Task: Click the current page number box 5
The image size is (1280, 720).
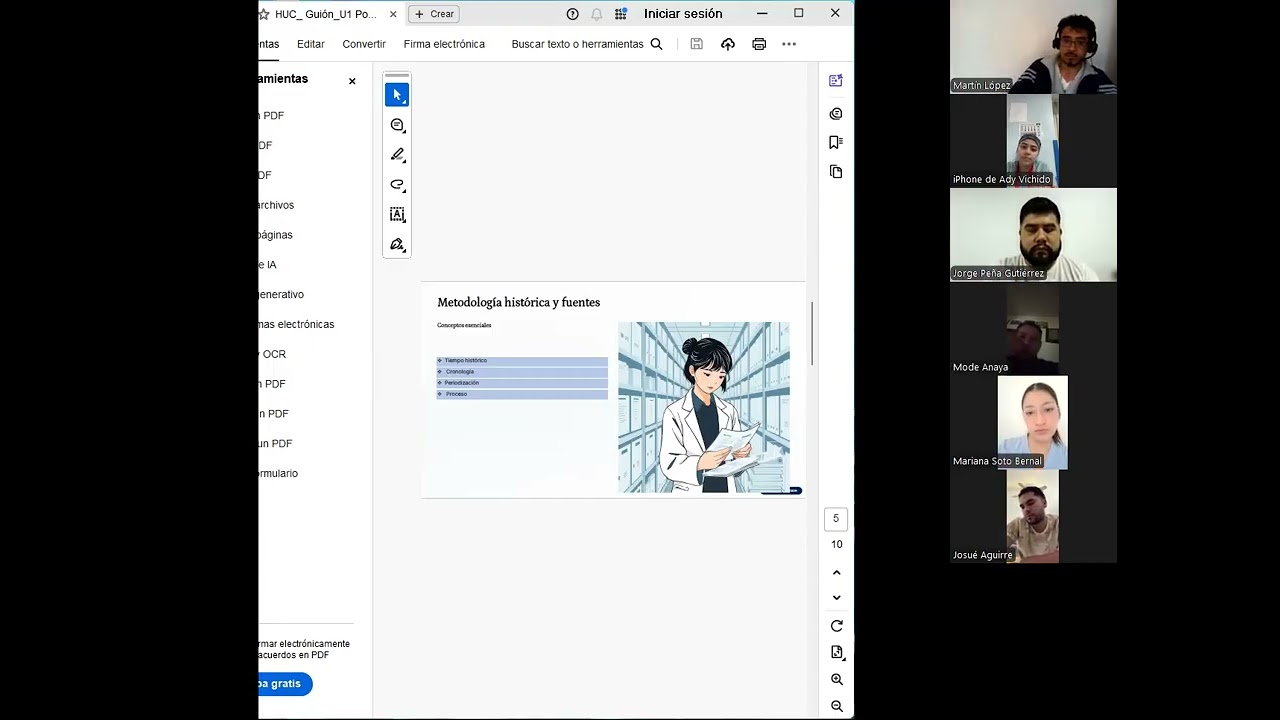Action: [x=836, y=518]
